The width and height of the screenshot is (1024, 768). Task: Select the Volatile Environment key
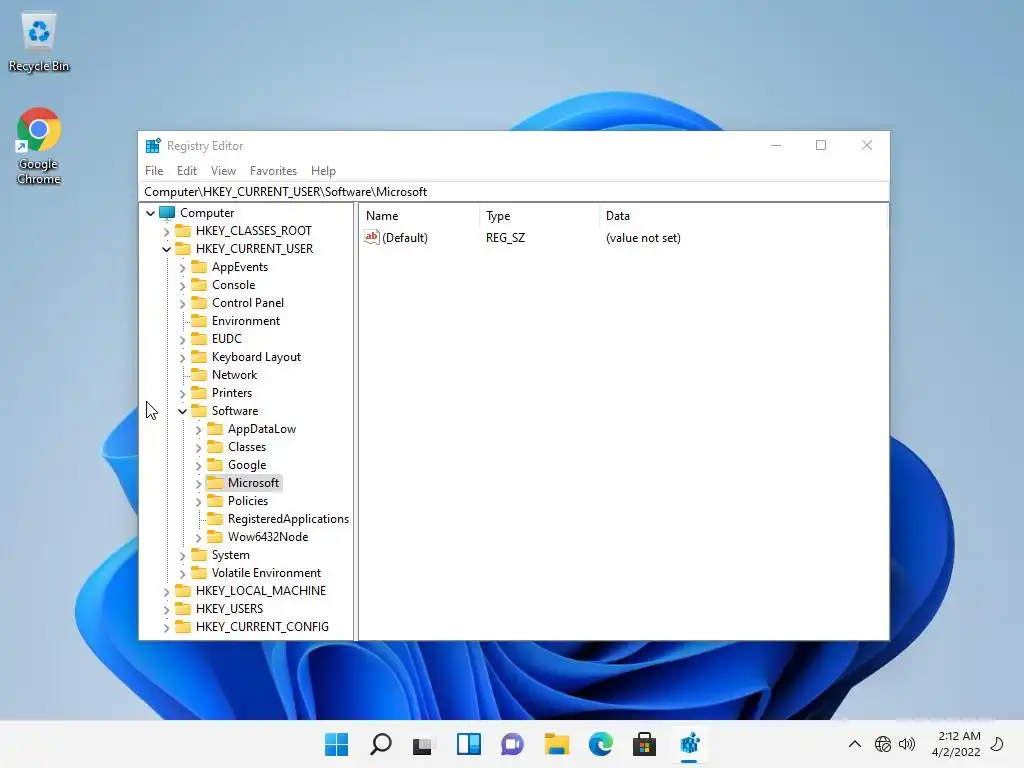pos(266,573)
